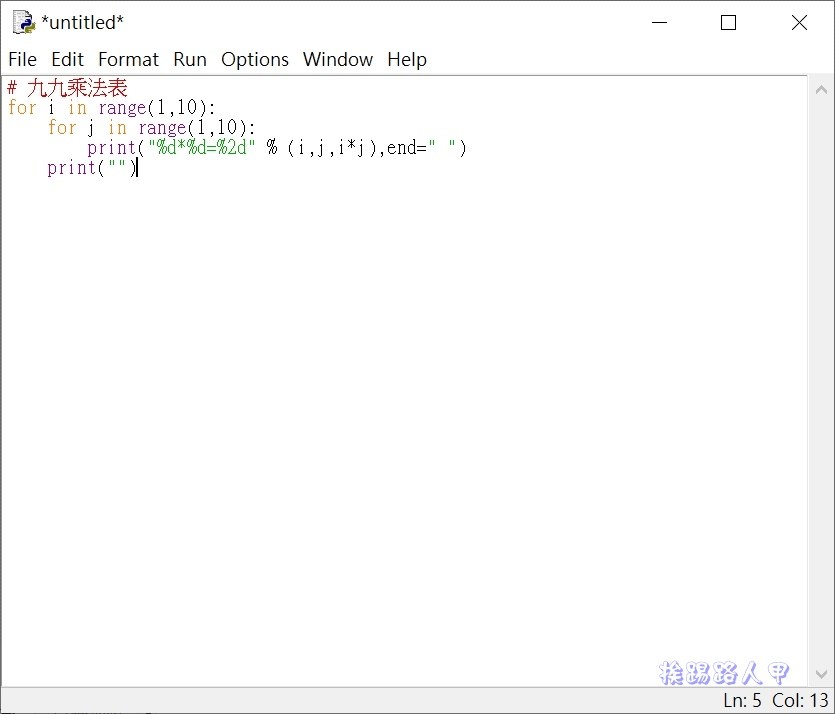Open the Help menu

click(407, 59)
